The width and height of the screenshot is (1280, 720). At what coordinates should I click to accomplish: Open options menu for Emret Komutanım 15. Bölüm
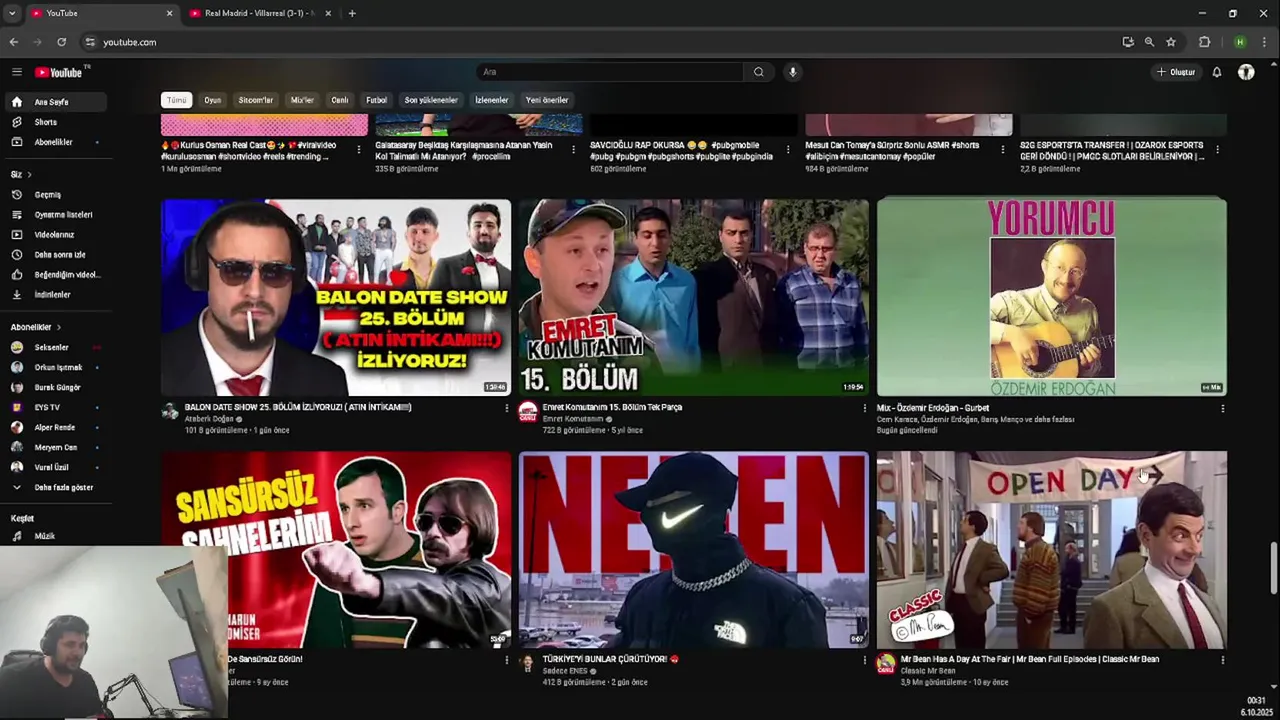coord(864,408)
